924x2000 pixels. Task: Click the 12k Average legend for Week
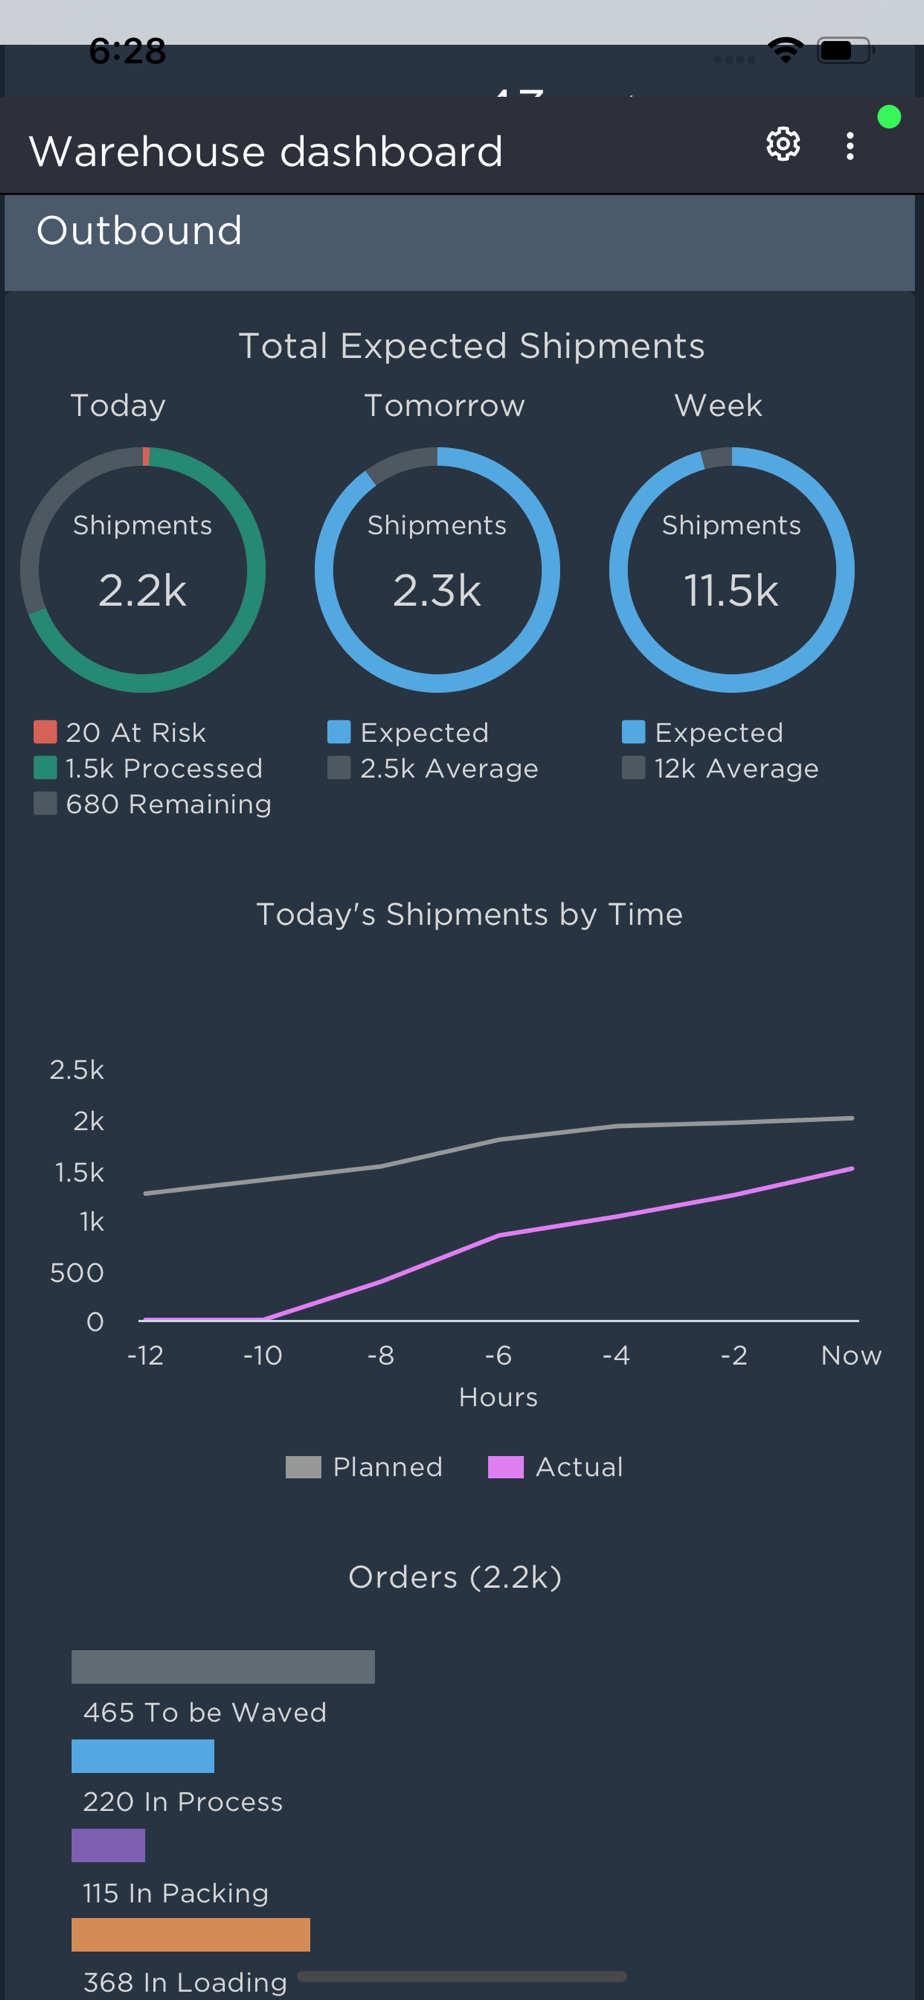[x=720, y=768]
